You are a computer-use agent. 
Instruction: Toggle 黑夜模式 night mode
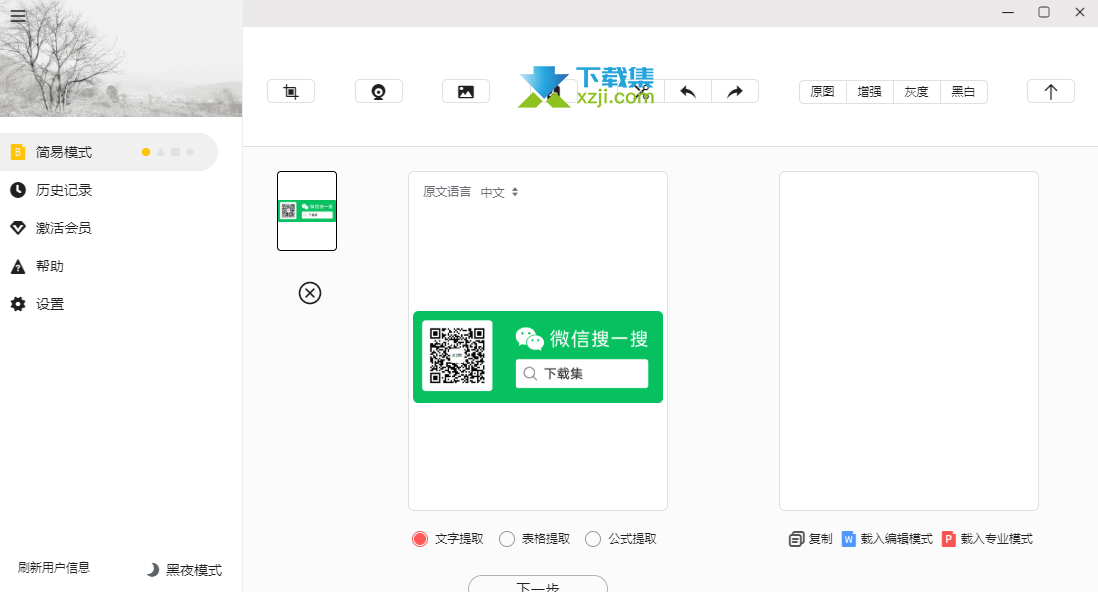[184, 570]
